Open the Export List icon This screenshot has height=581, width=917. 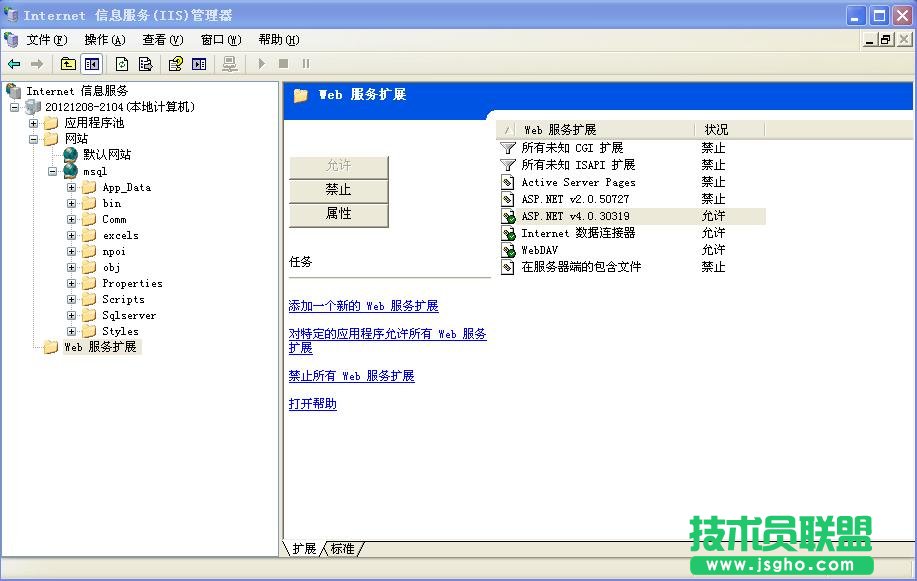145,63
